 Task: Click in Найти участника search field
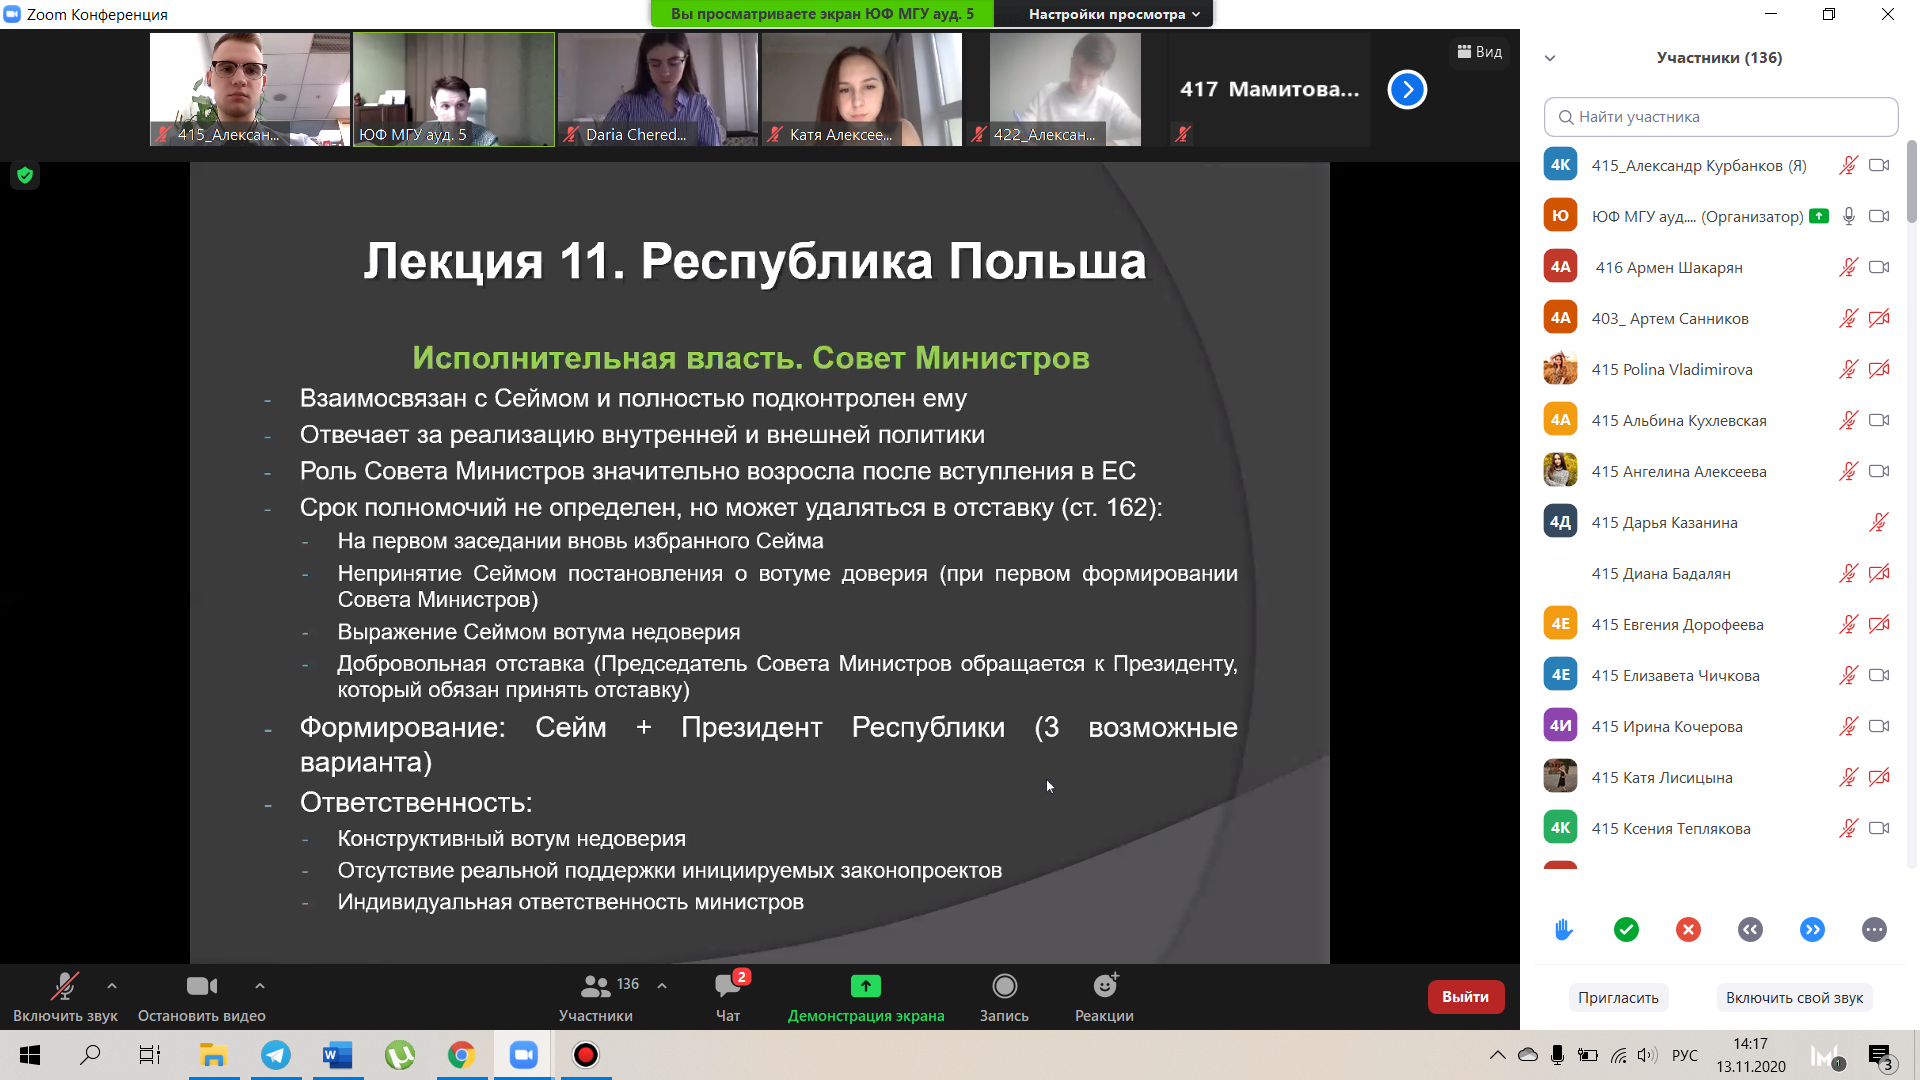[x=1720, y=117]
